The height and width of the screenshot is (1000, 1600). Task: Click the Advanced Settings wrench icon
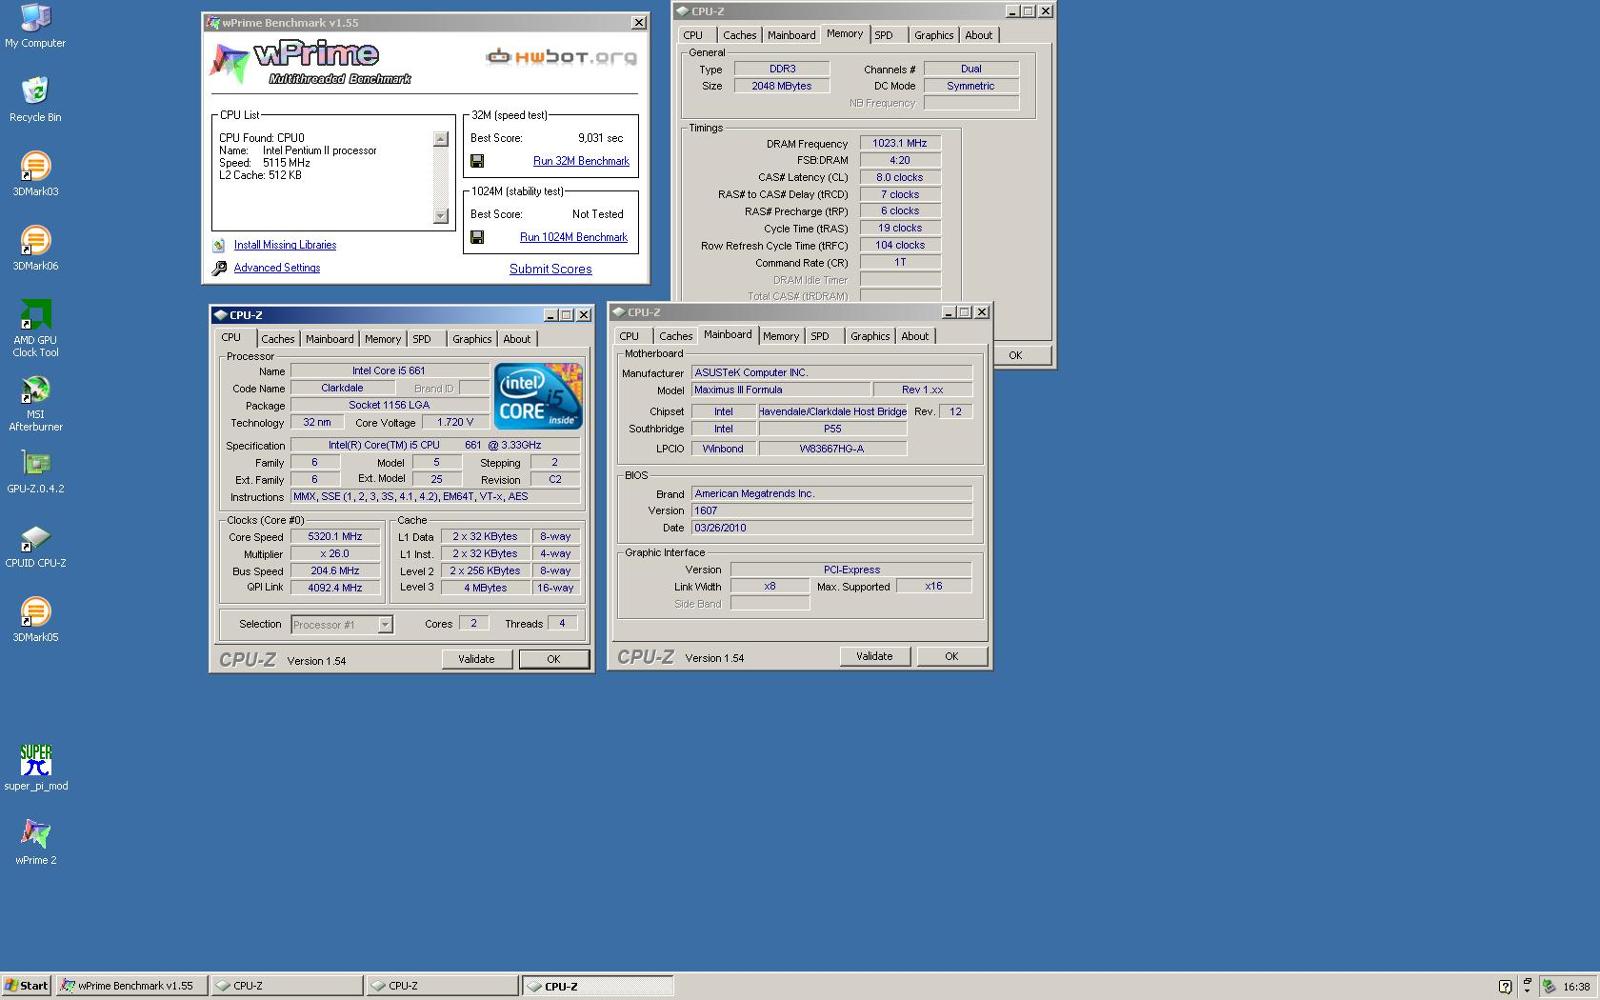(219, 268)
